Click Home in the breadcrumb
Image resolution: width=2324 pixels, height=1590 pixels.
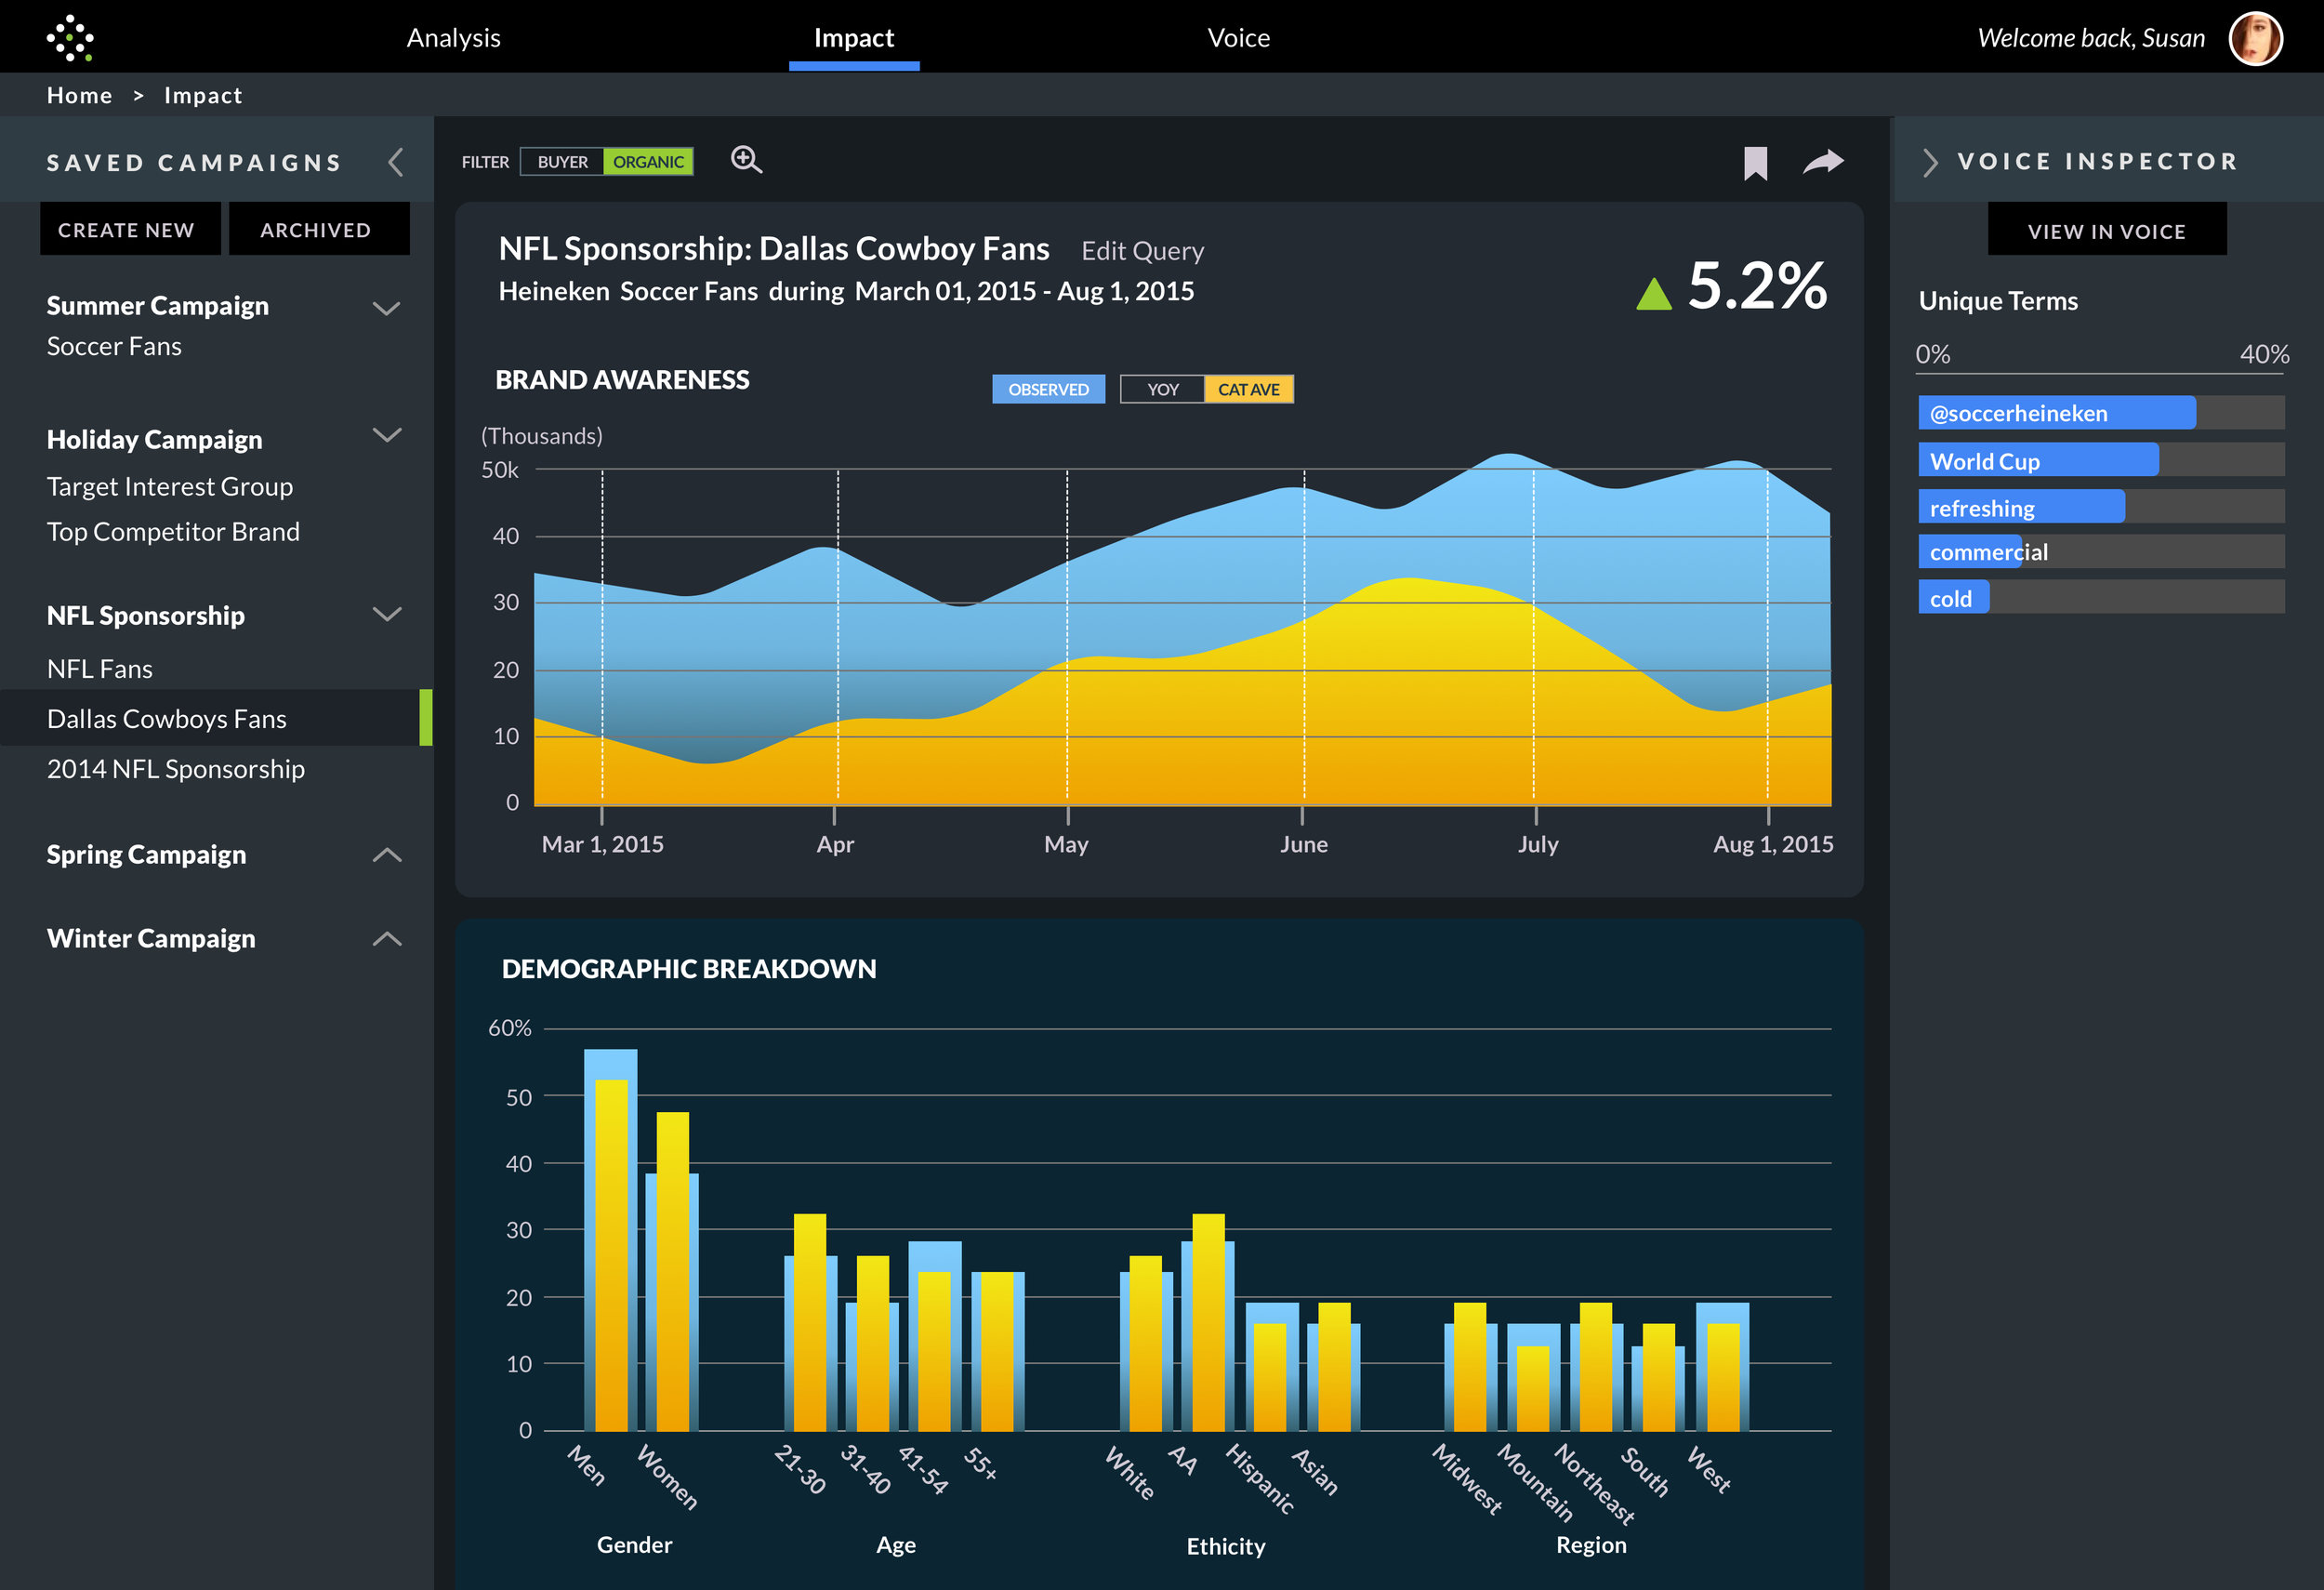[79, 95]
